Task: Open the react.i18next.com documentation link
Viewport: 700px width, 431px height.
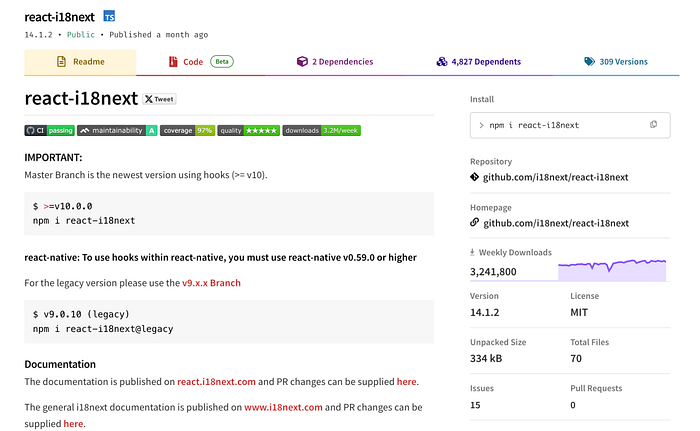Action: click(217, 382)
